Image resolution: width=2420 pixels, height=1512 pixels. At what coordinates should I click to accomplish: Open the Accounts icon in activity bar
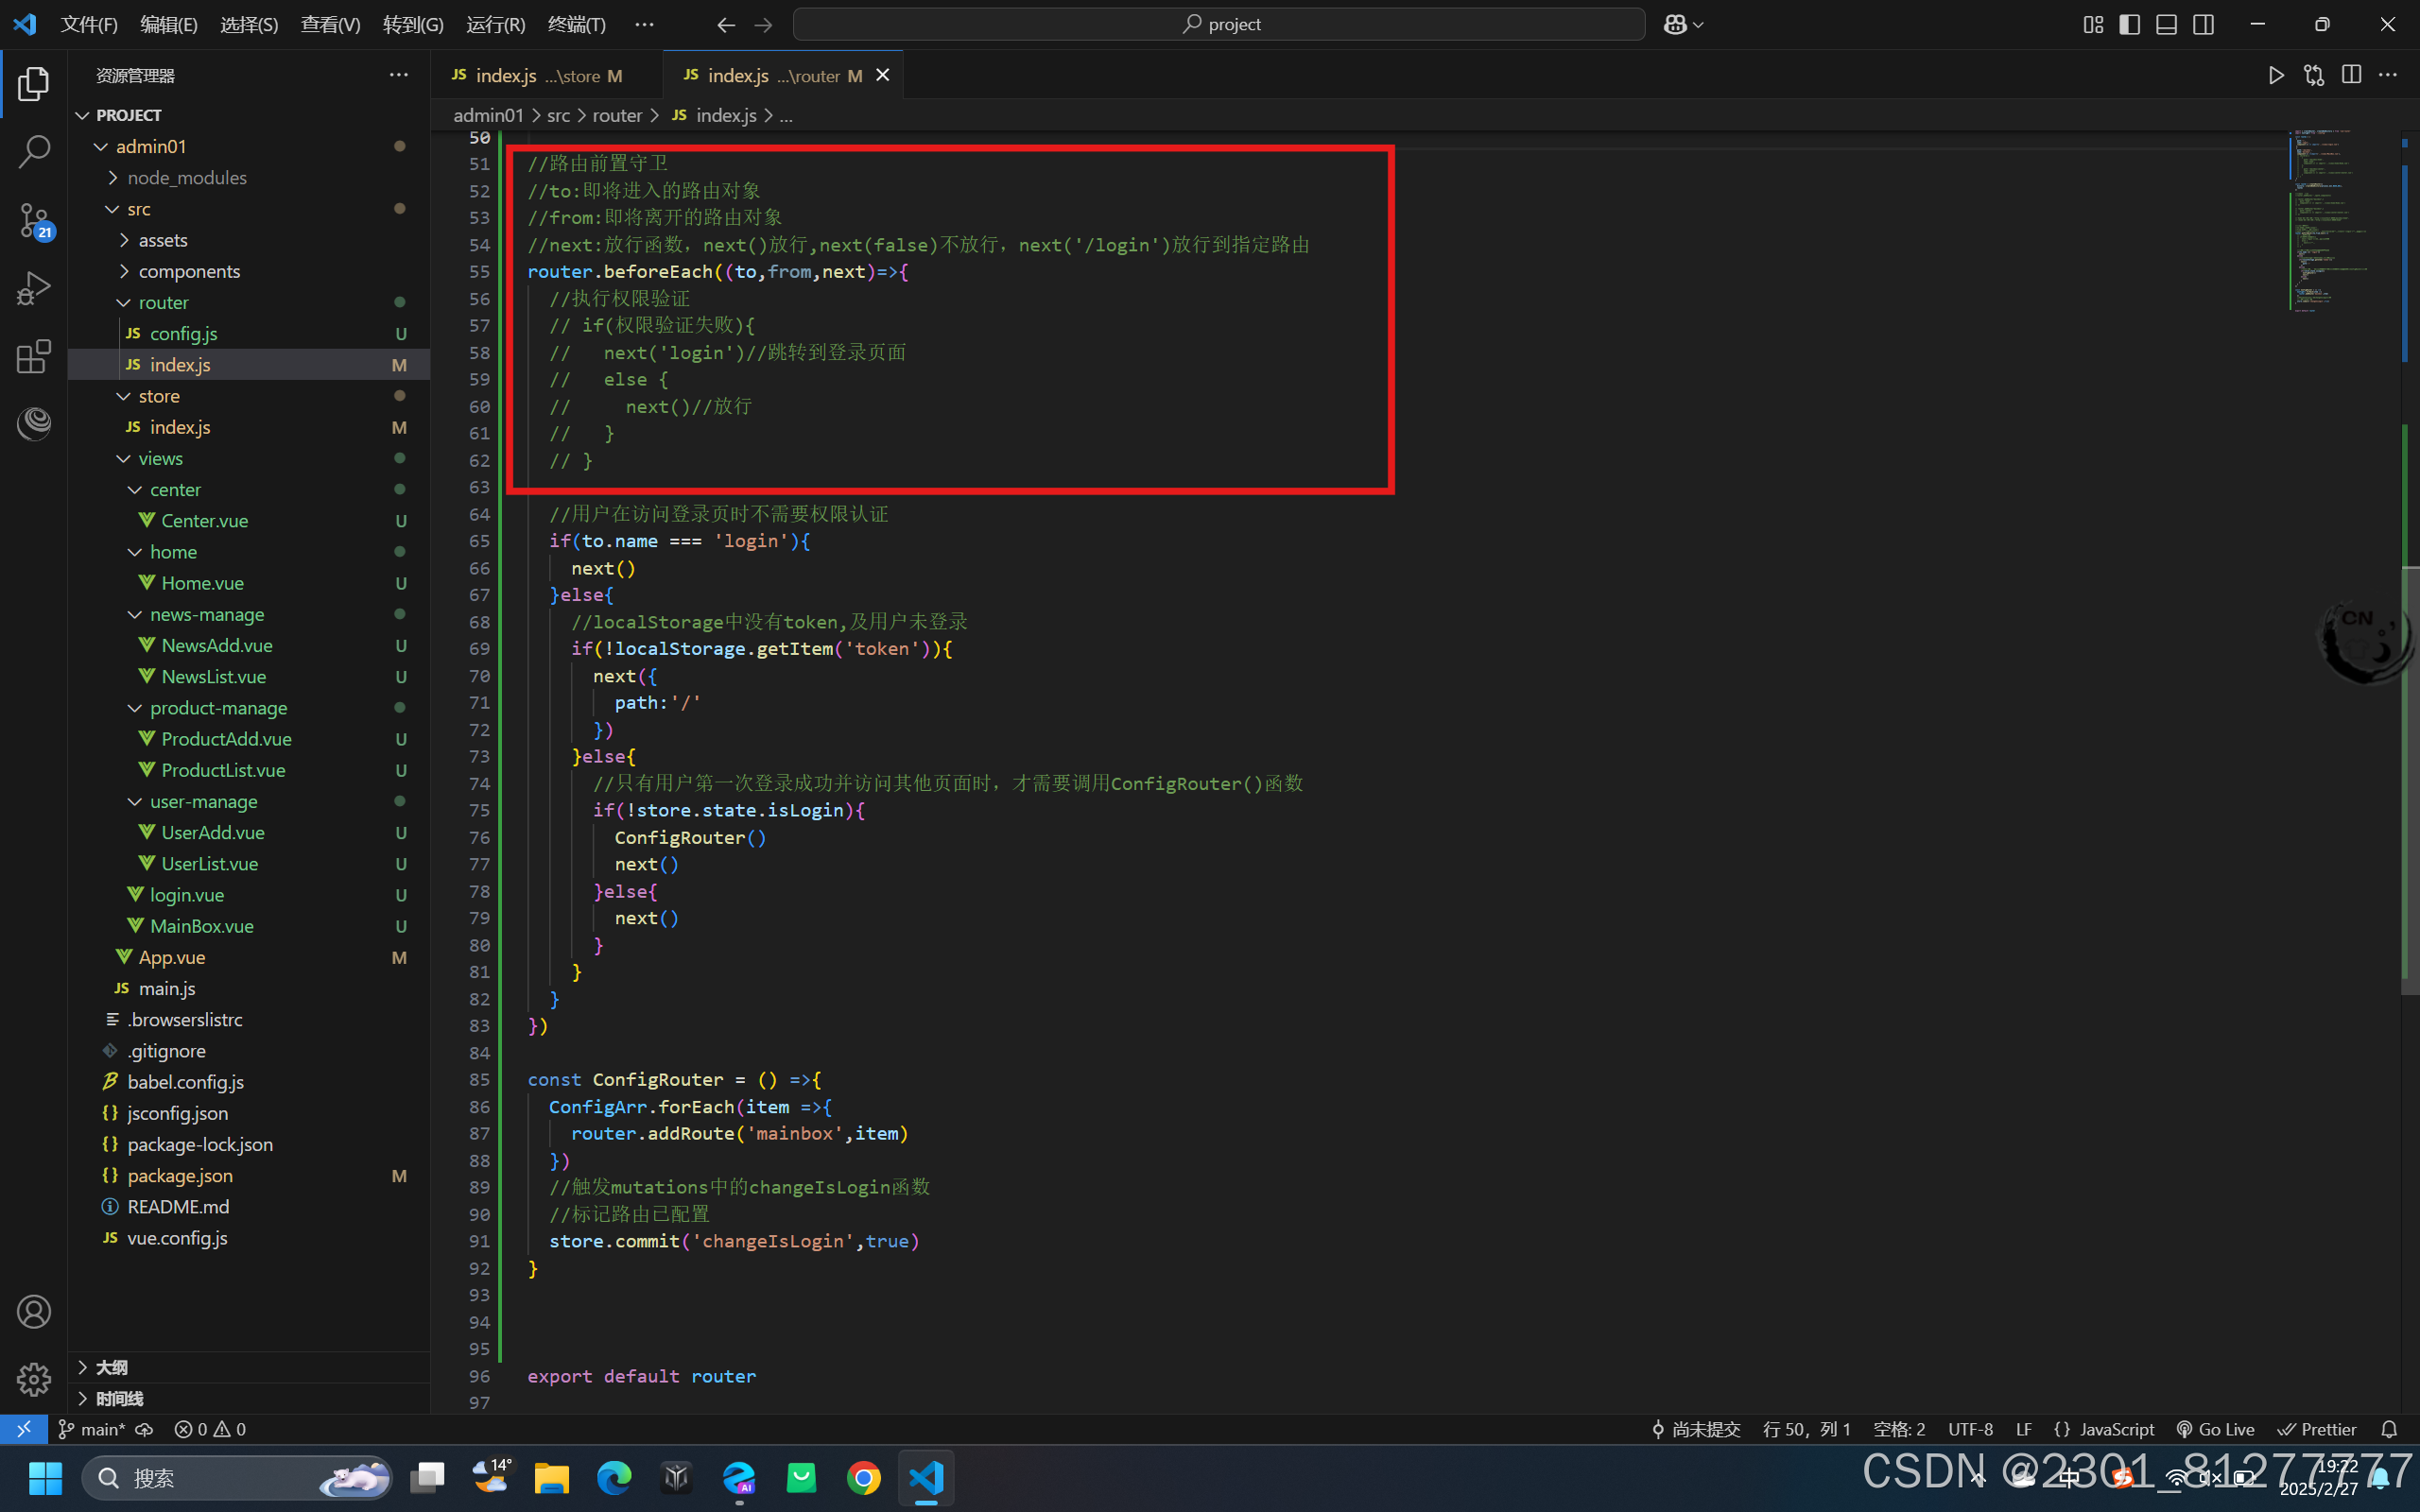pyautogui.click(x=34, y=1311)
